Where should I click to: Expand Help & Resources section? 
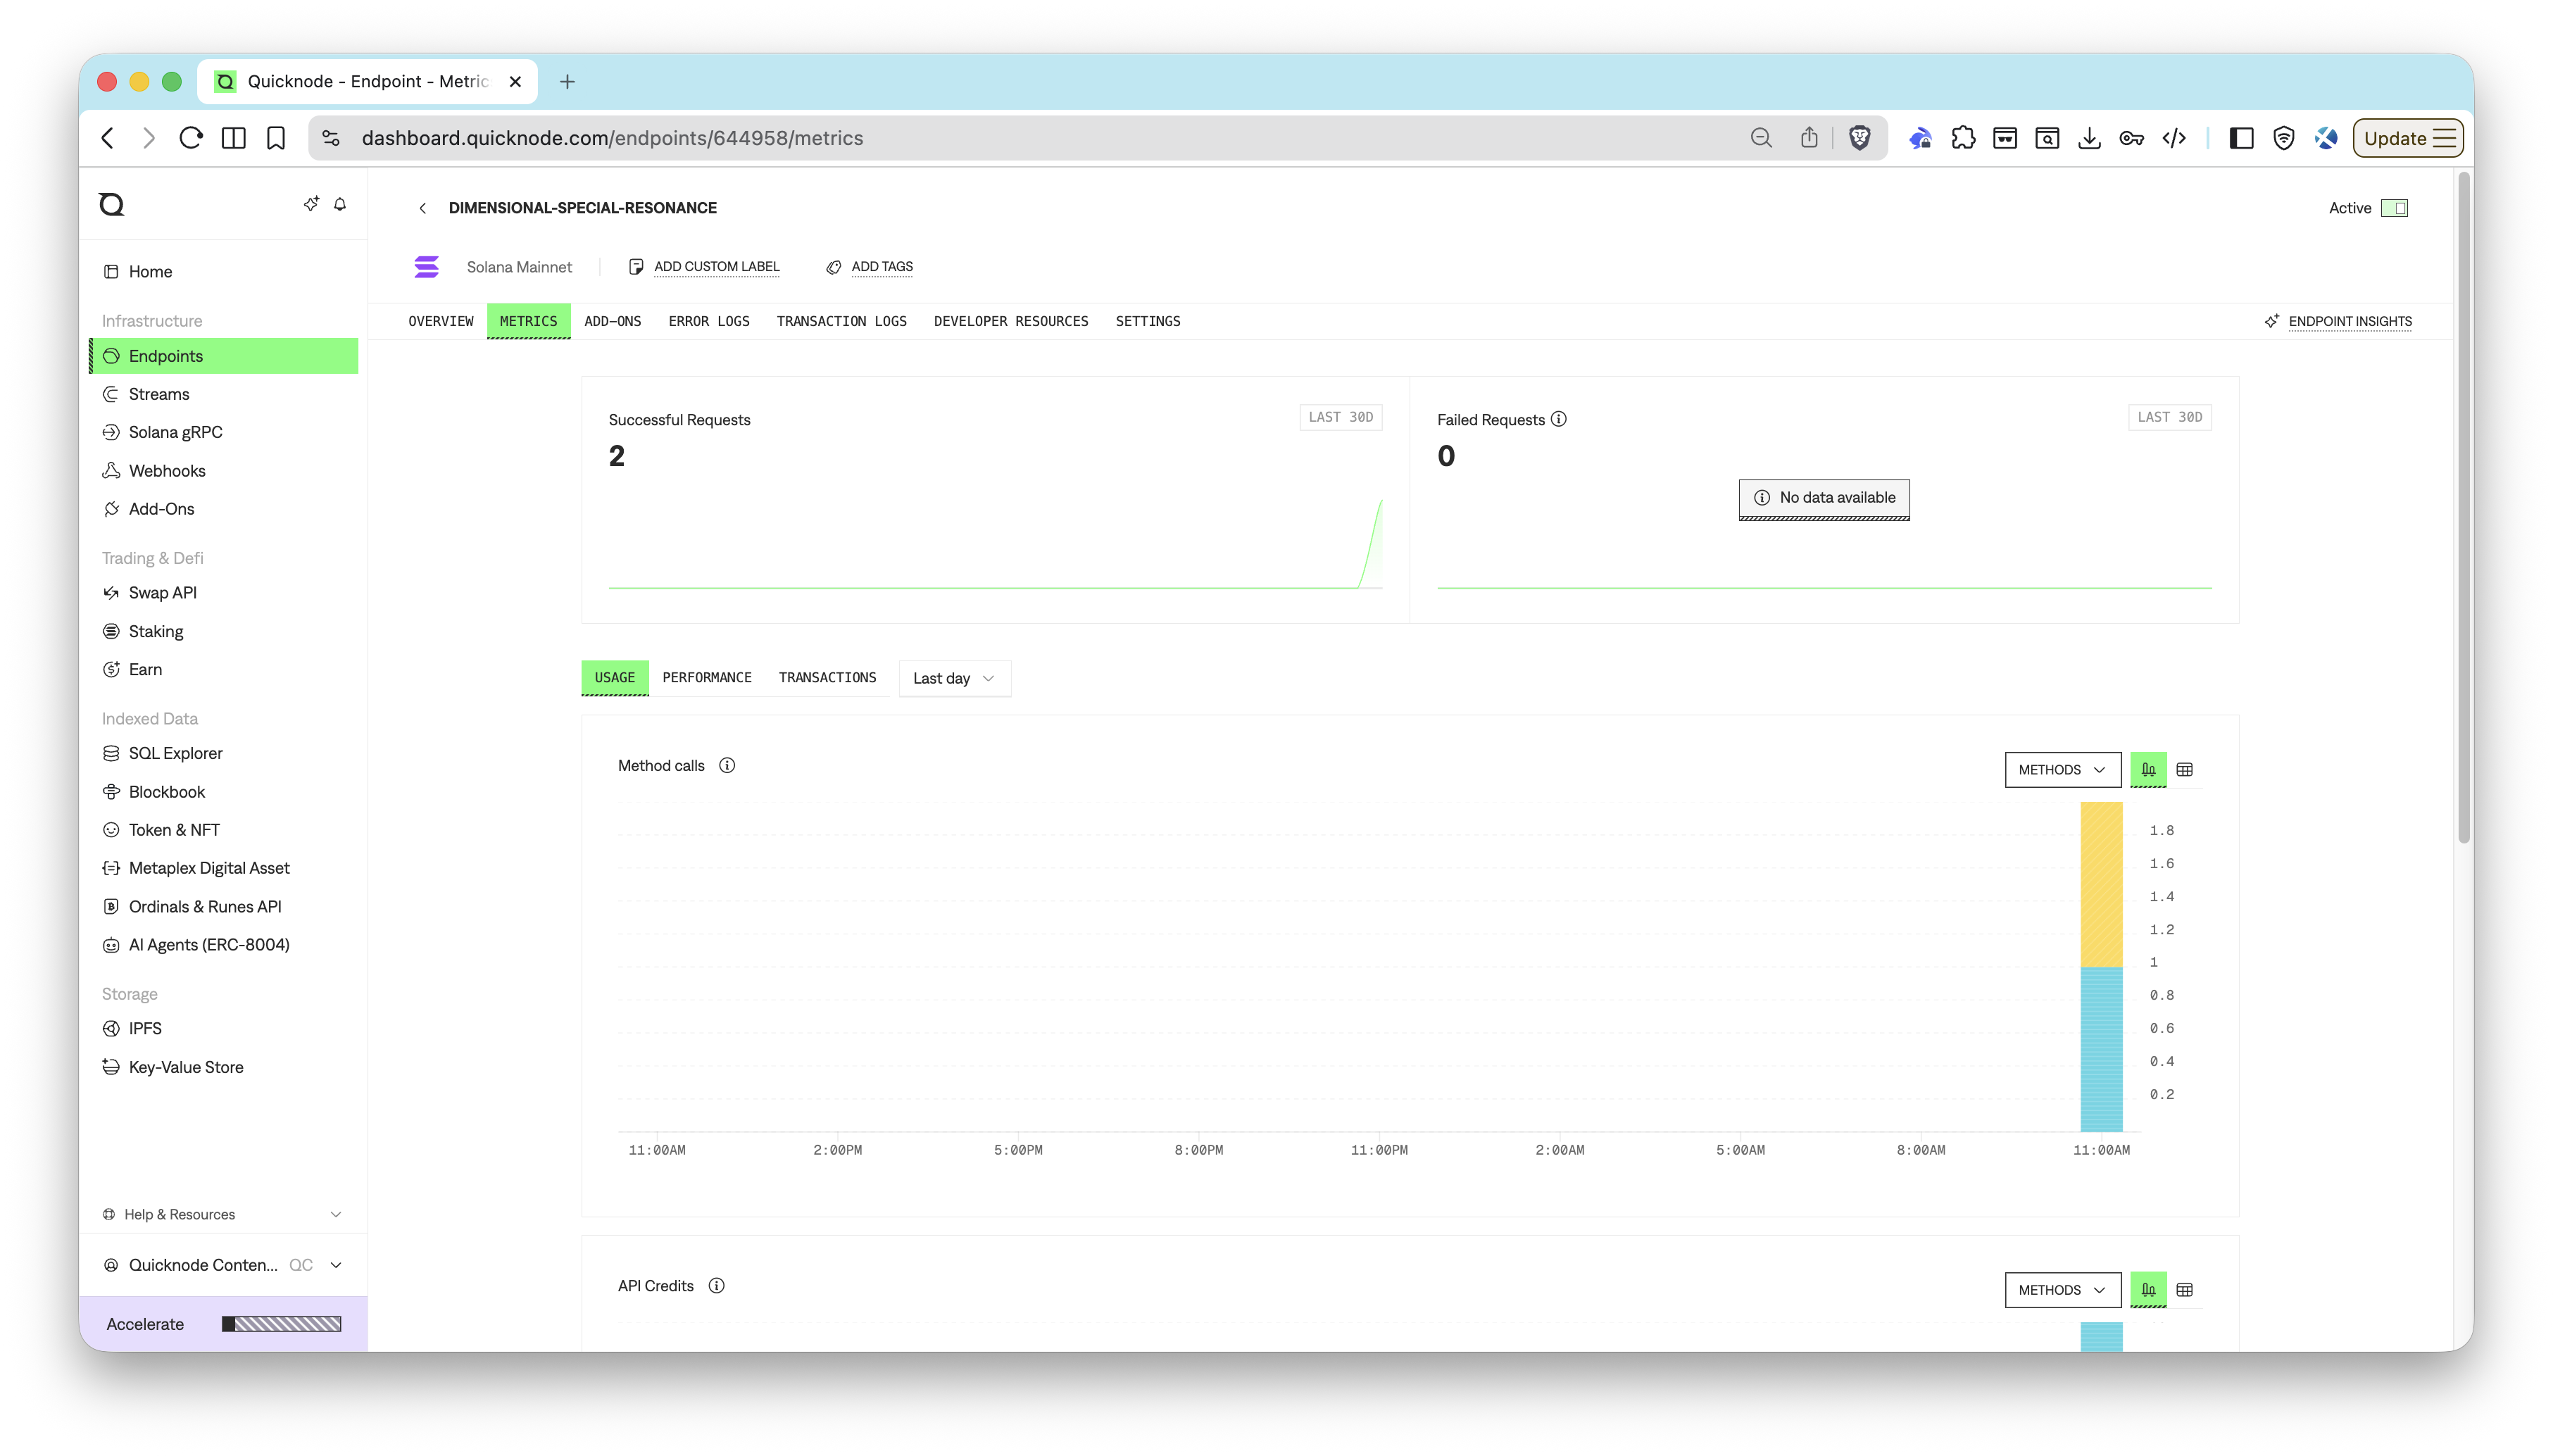click(224, 1214)
